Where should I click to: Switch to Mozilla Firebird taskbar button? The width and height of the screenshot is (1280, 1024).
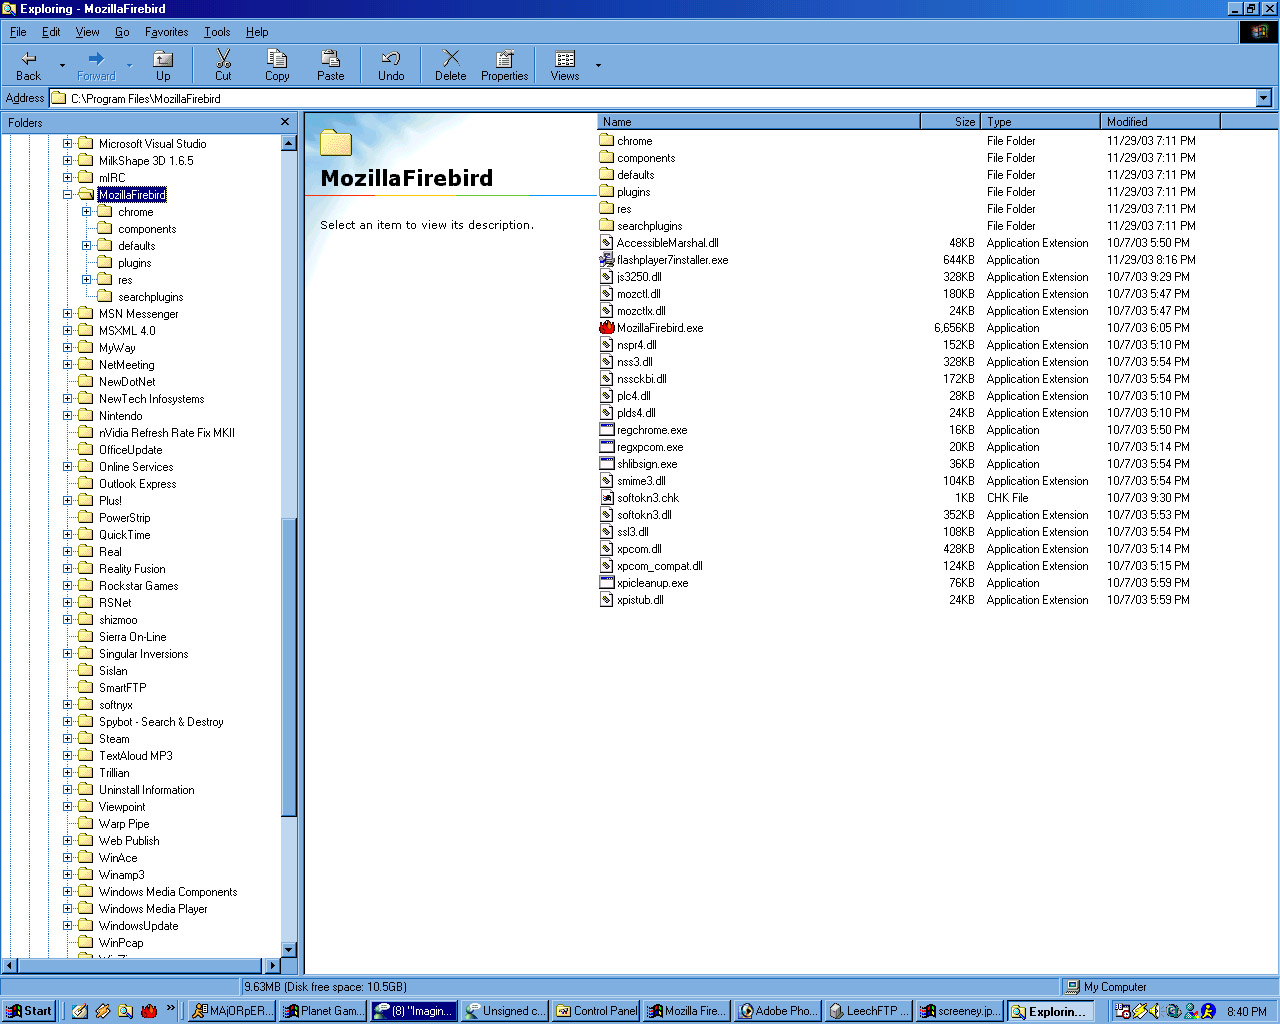687,1011
